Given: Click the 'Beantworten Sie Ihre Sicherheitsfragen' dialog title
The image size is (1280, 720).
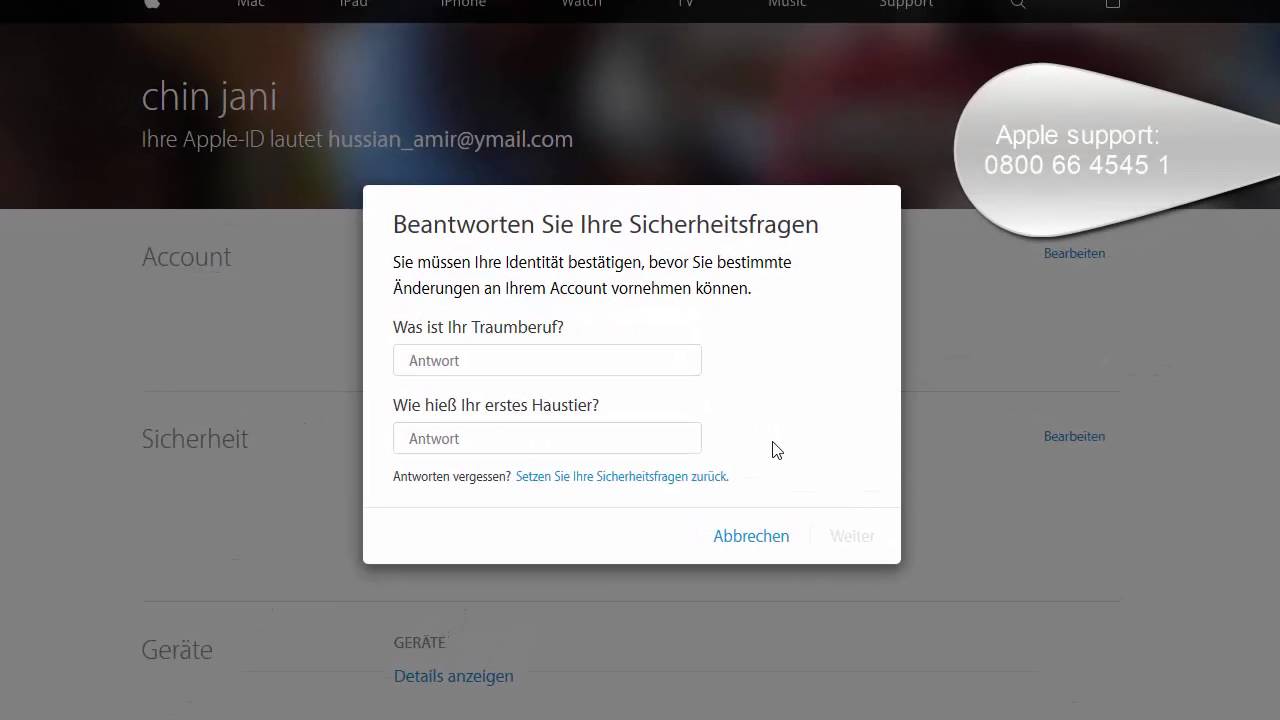Looking at the screenshot, I should [x=606, y=224].
